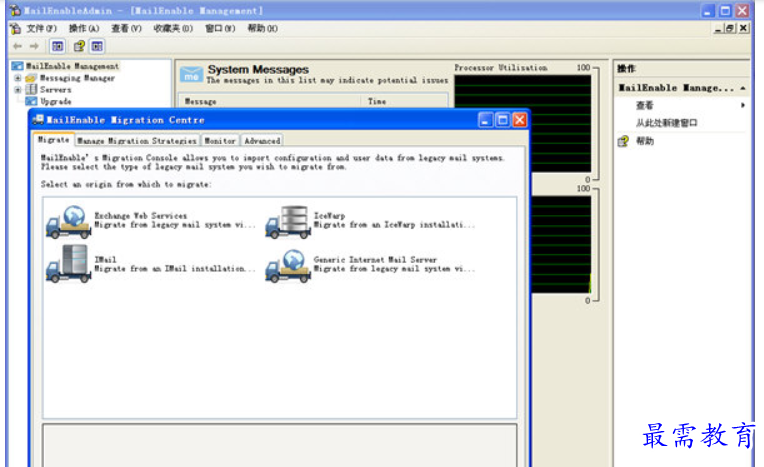Click the Message column header
Image resolution: width=764 pixels, height=467 pixels.
tap(269, 101)
